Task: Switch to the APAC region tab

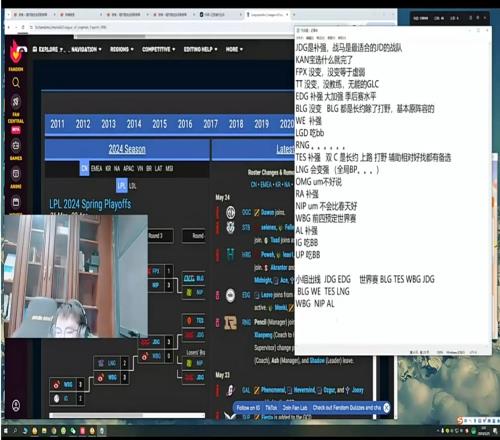Action: 128,168
